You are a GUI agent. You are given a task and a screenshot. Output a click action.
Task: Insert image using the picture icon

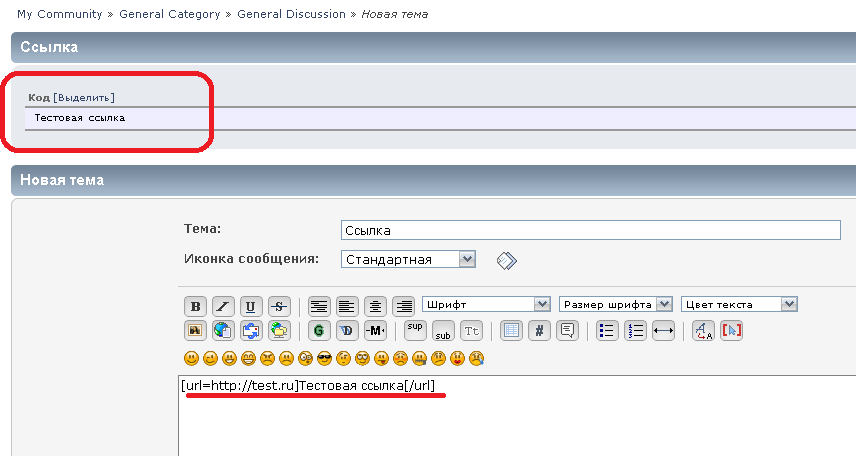195,330
